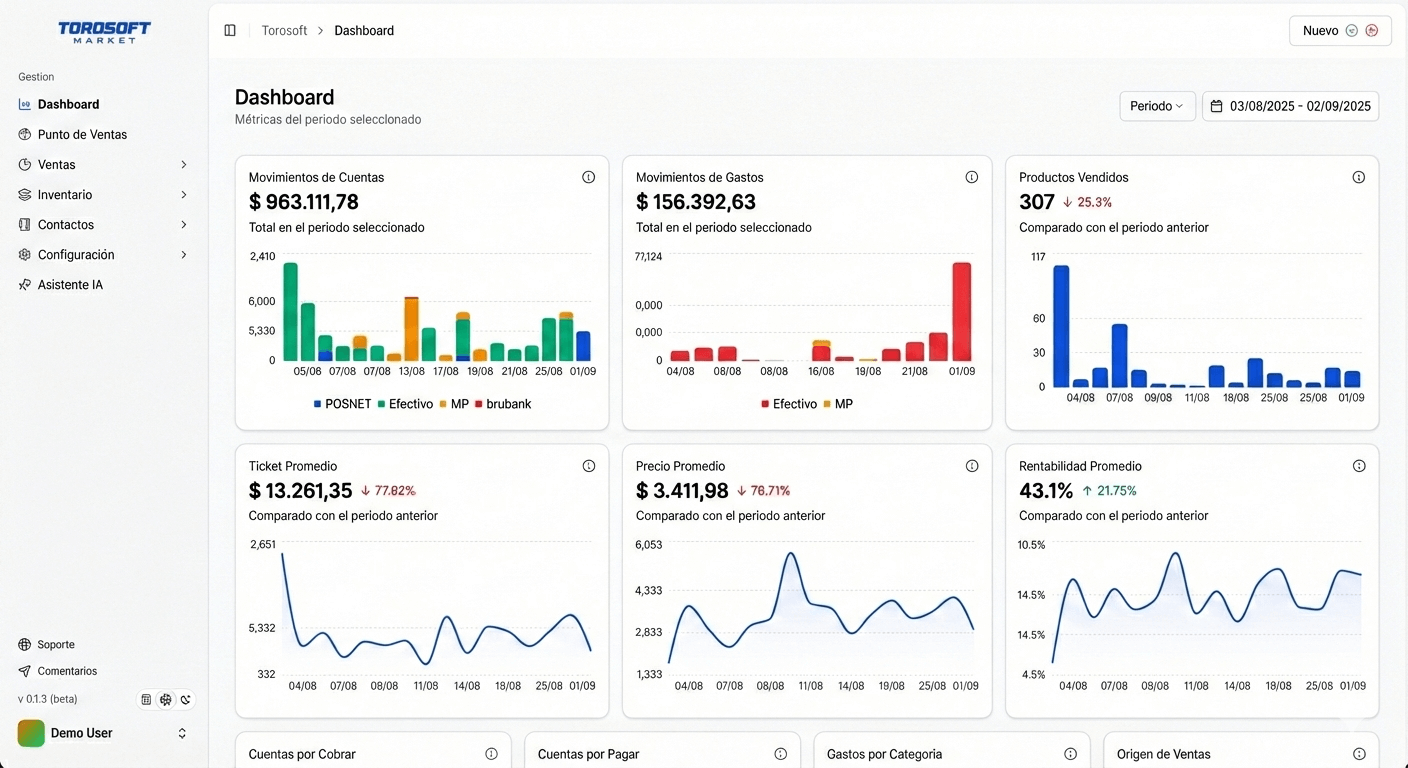Screen dimensions: 1408x768
Task: Click the Torosoft breadcrumb link
Action: (x=284, y=30)
